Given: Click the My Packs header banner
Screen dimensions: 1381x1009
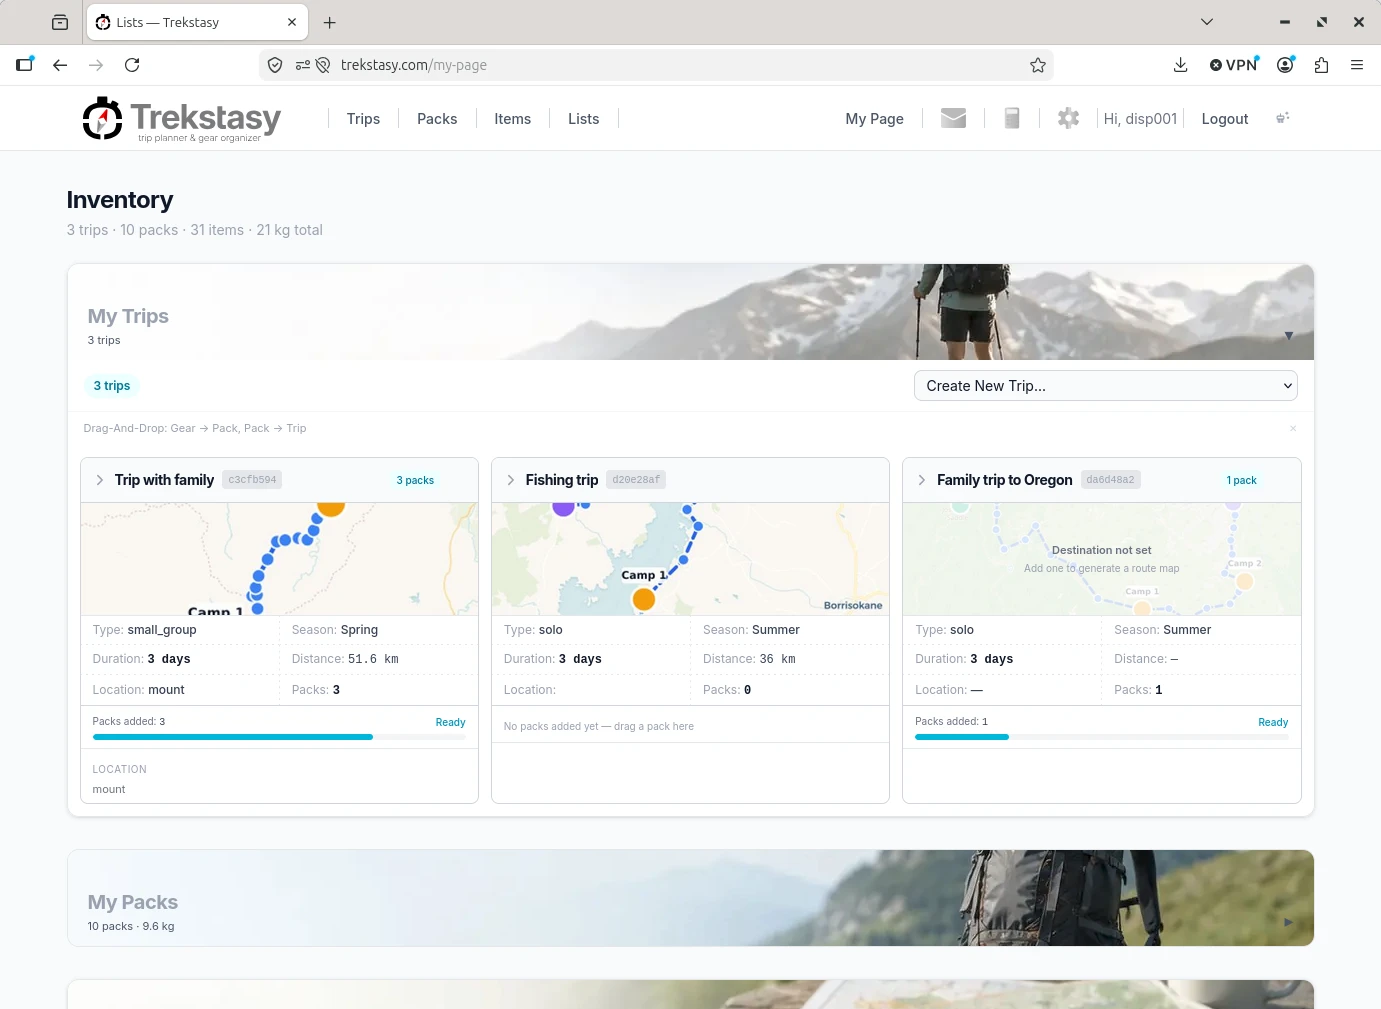Looking at the screenshot, I should pos(690,898).
